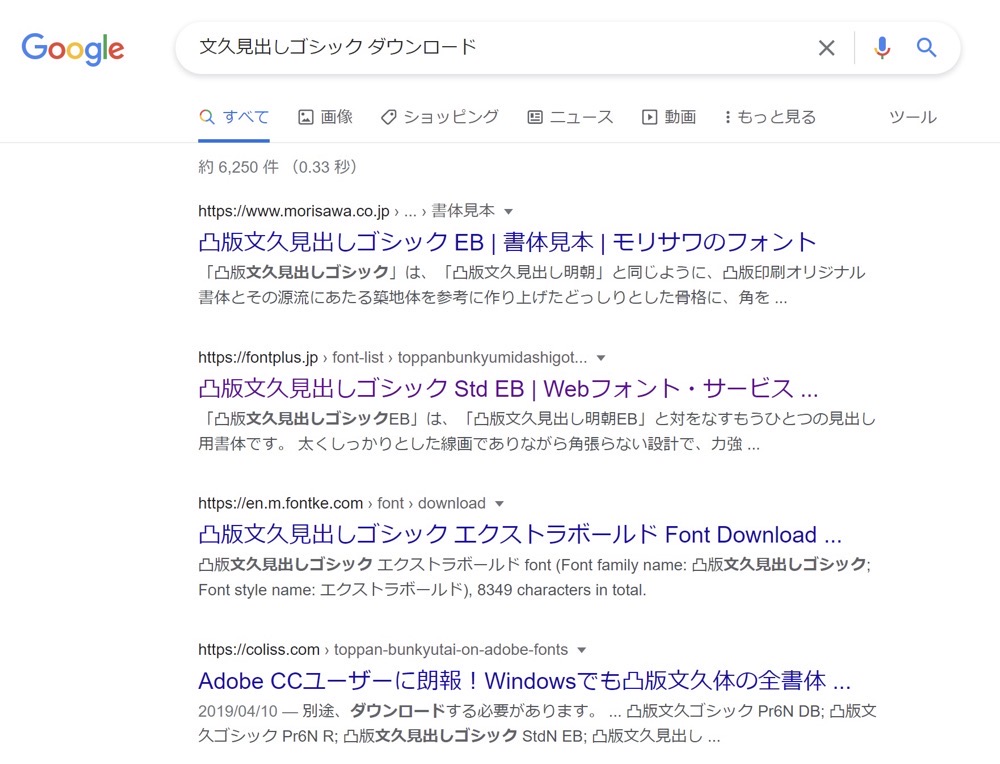Select the すべて tab

233,117
